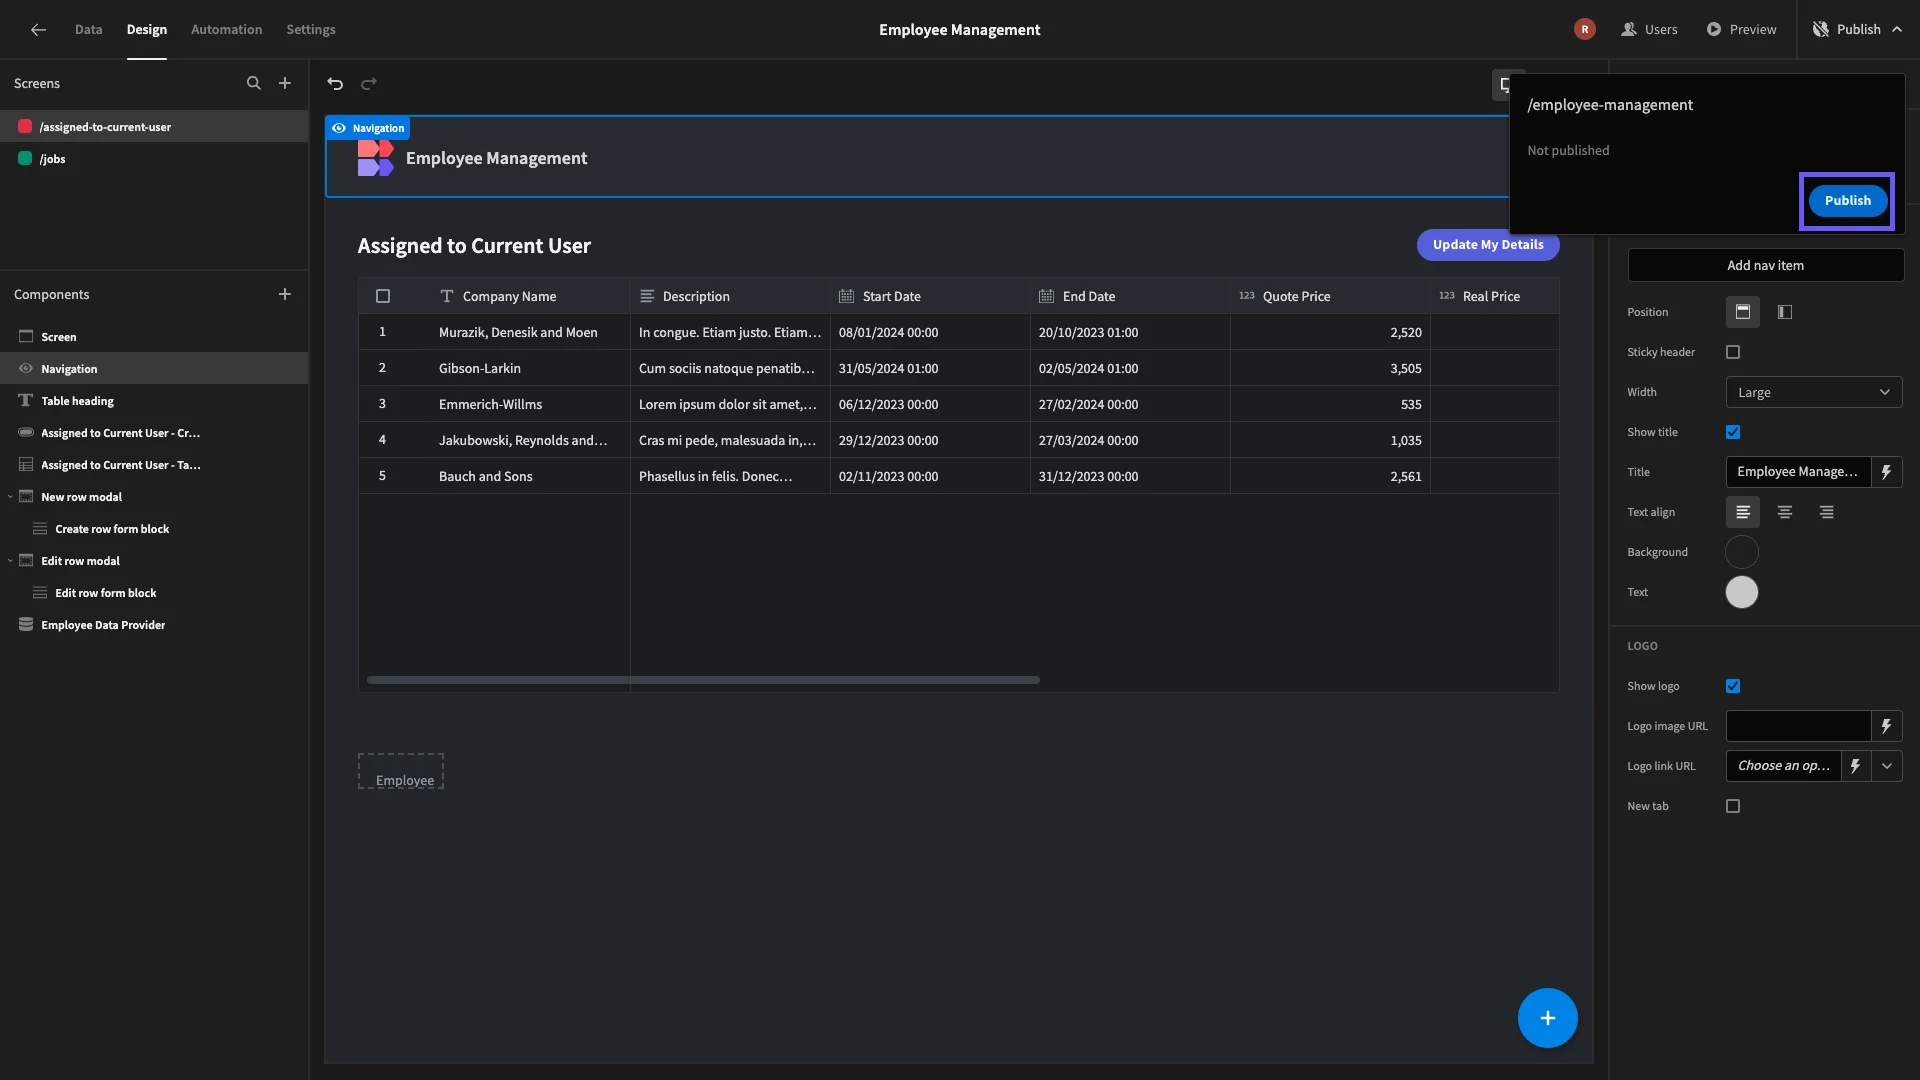
Task: Click the Budibase logo in navigation header
Action: point(376,158)
